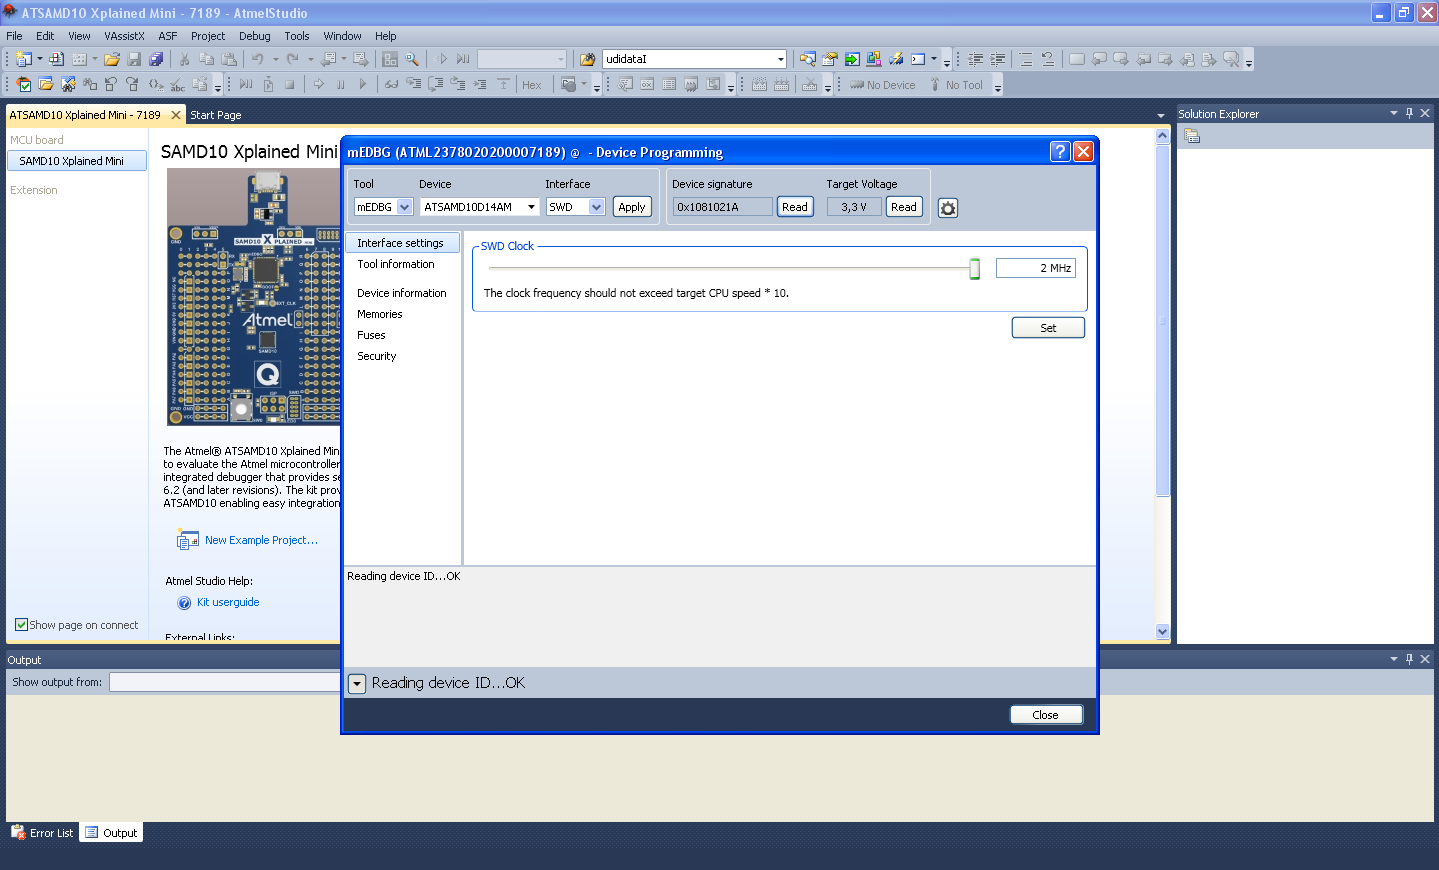Click the gear settings icon in Device Programming
The image size is (1439, 870).
tap(948, 208)
